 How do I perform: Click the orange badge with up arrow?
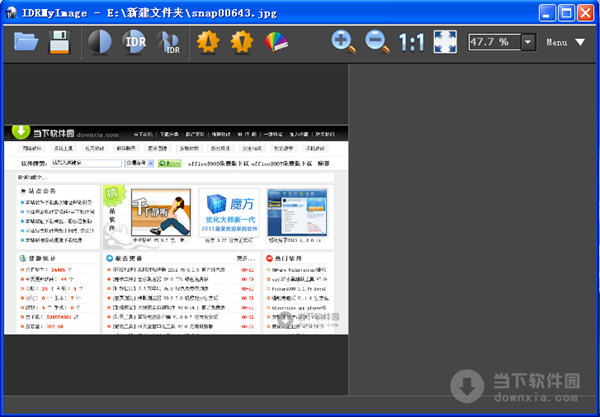click(x=208, y=42)
